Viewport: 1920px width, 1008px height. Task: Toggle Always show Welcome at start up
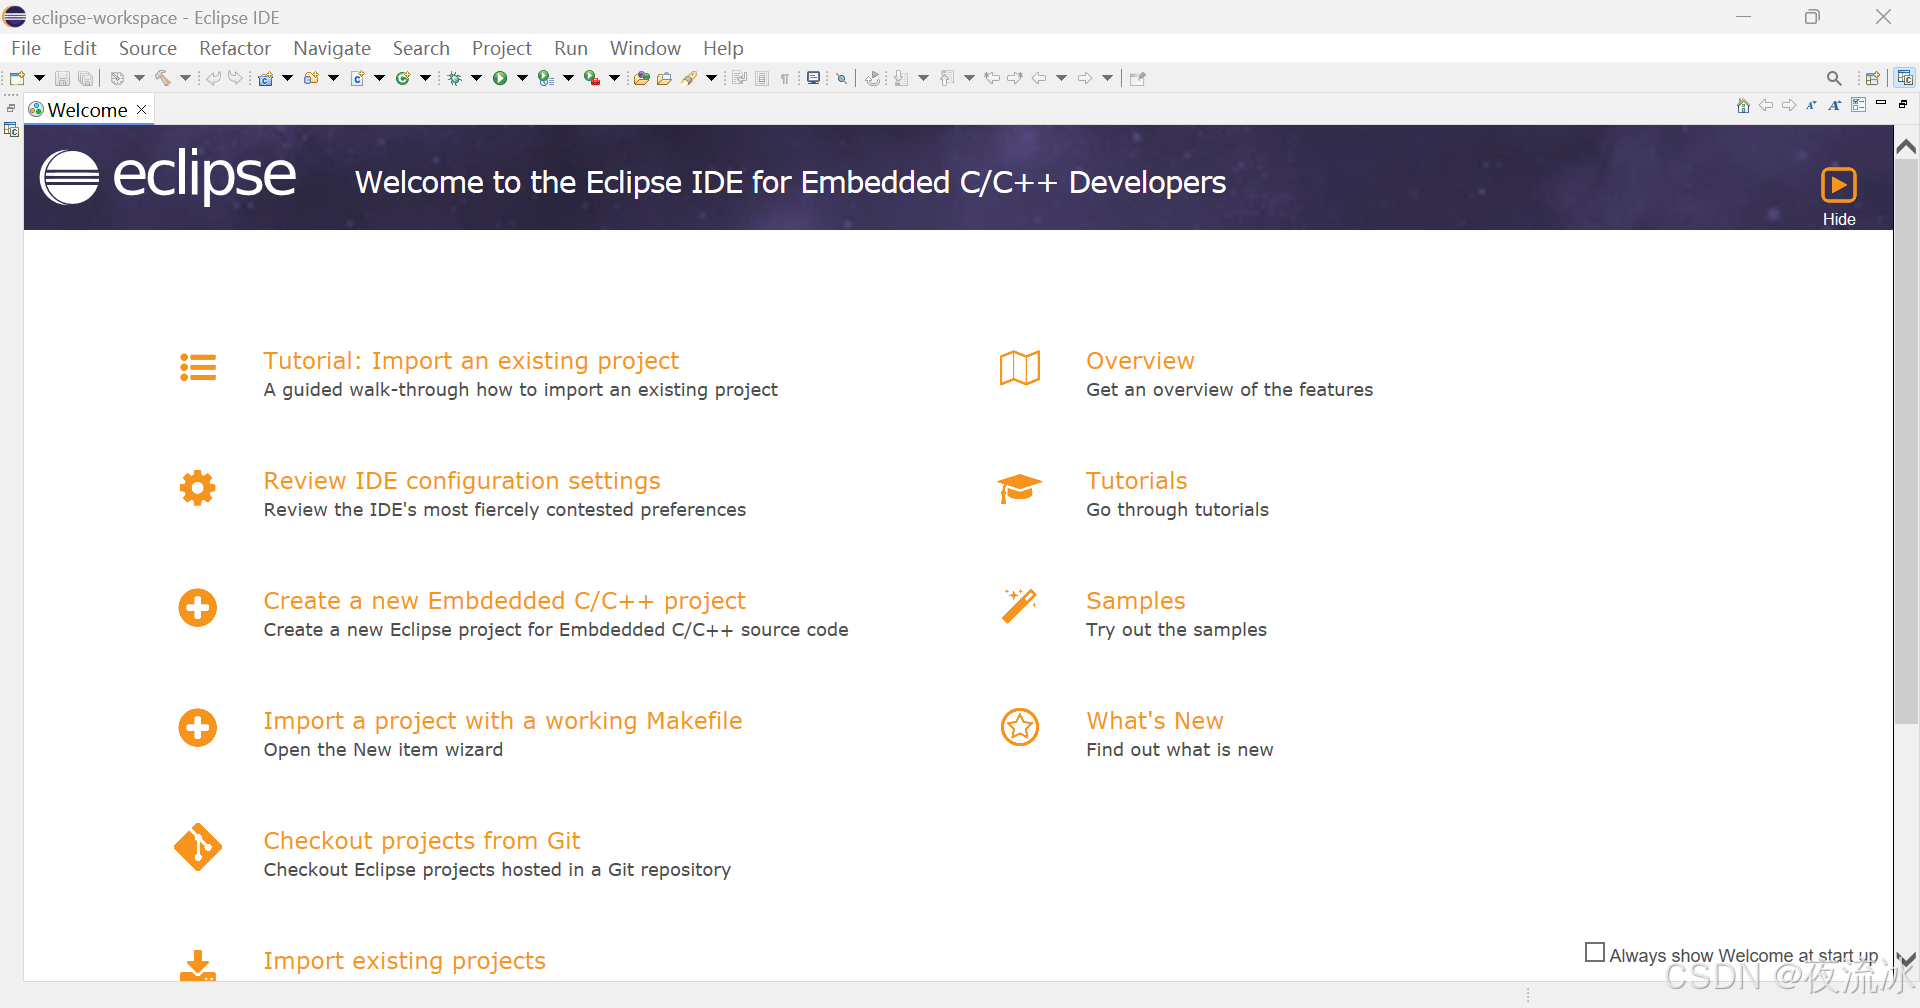(1595, 952)
